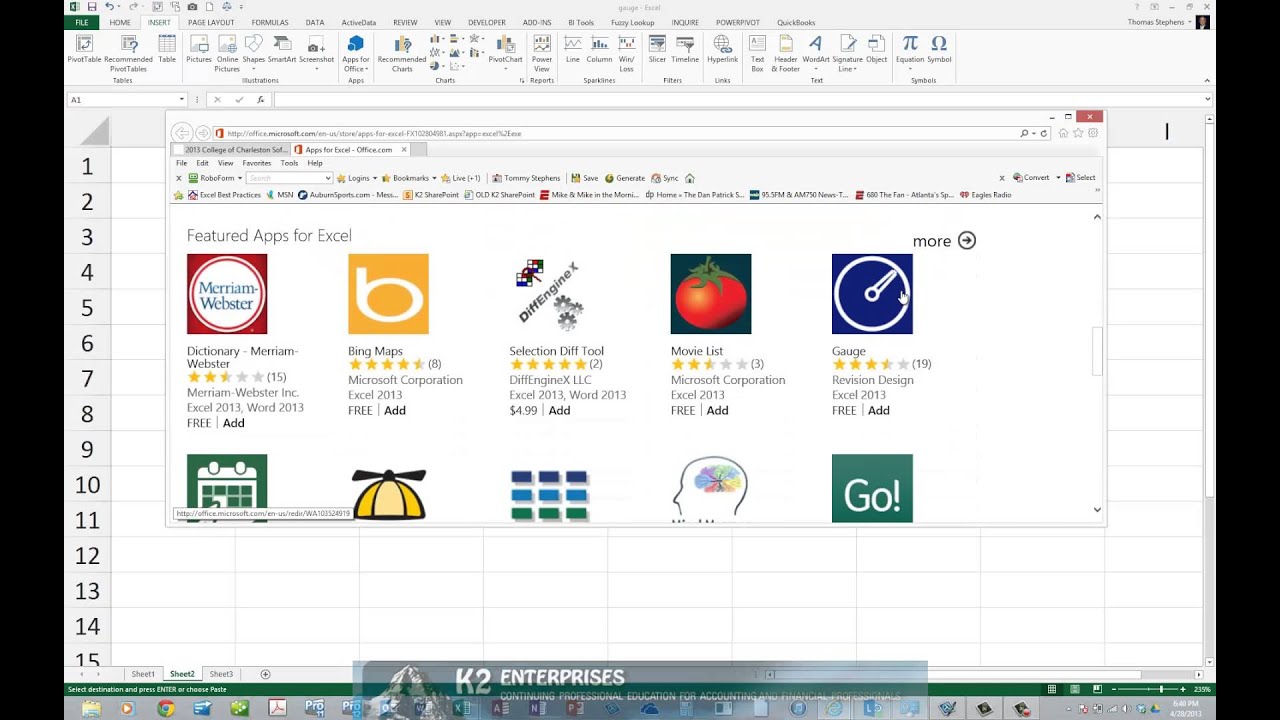
Task: Select the Sheet1 worksheet tab
Action: (143, 674)
